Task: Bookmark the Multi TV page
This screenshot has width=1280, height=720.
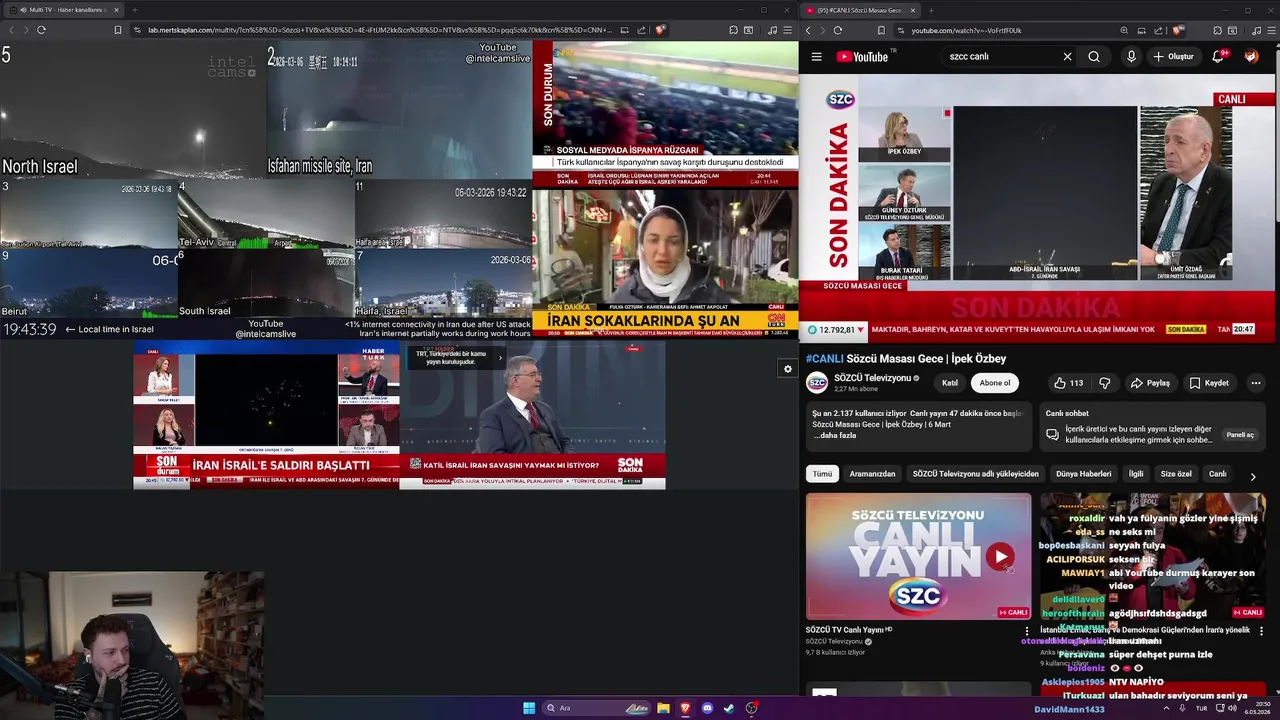Action: (117, 30)
